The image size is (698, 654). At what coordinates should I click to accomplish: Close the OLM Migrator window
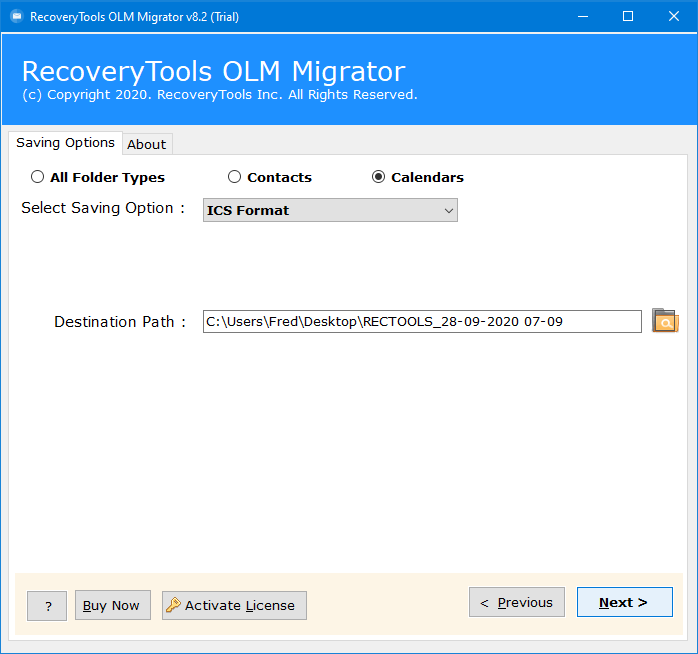point(674,16)
